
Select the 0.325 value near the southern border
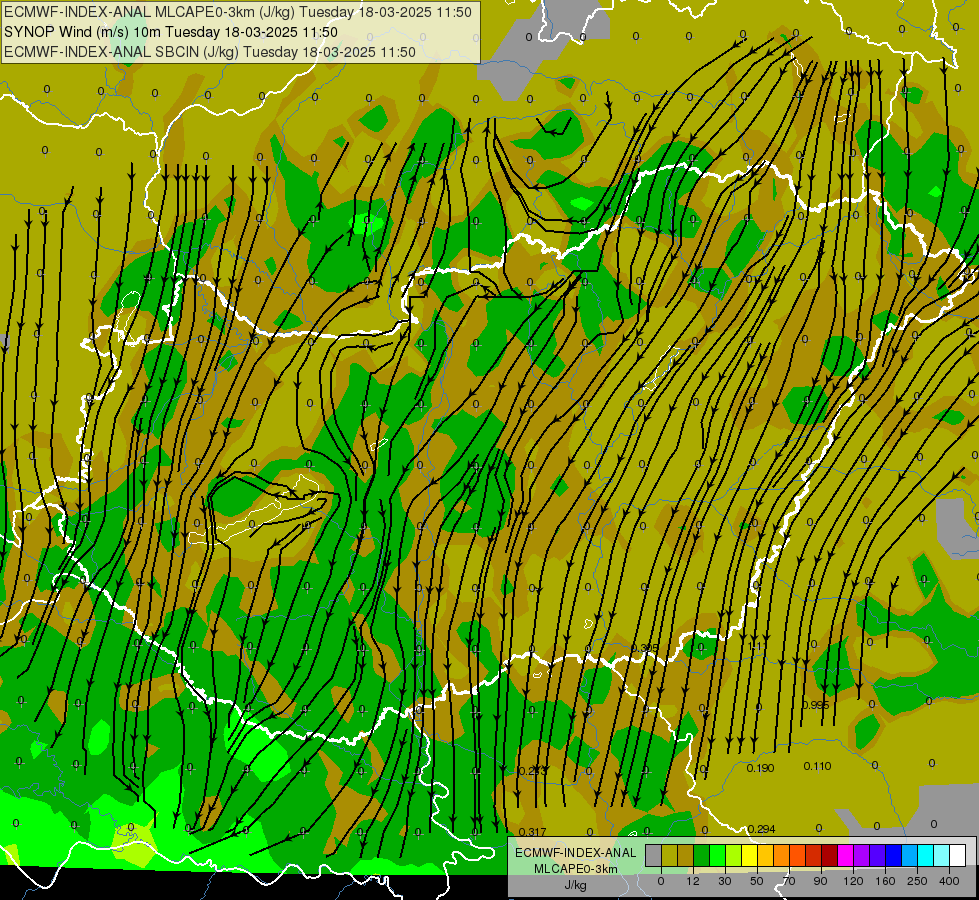645,648
